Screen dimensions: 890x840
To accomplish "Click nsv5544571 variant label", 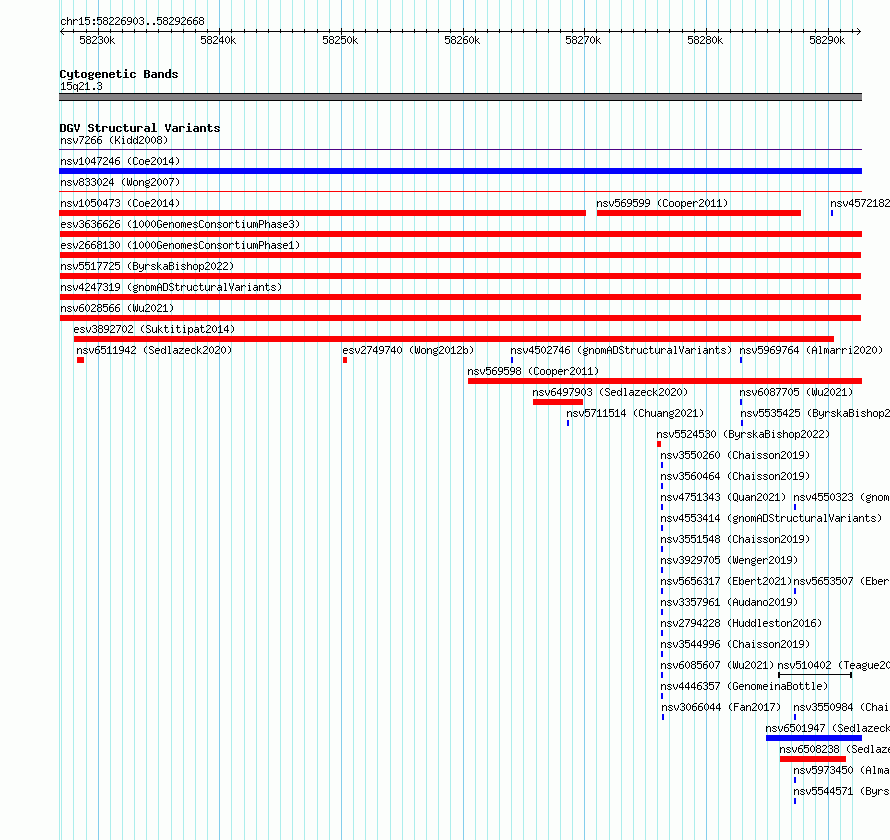I will (x=841, y=791).
